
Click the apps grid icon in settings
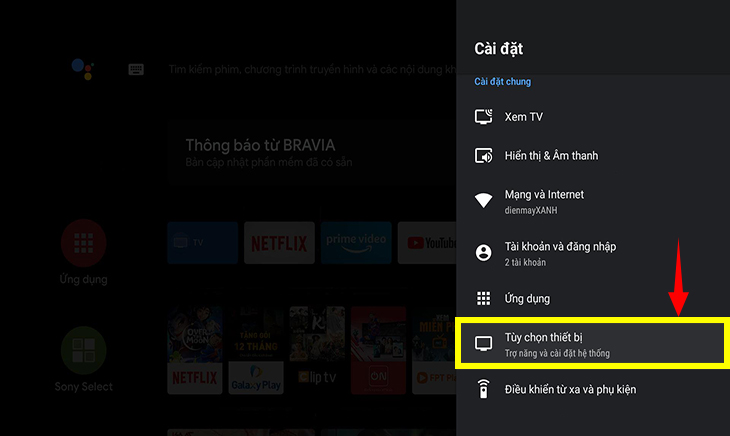(484, 299)
